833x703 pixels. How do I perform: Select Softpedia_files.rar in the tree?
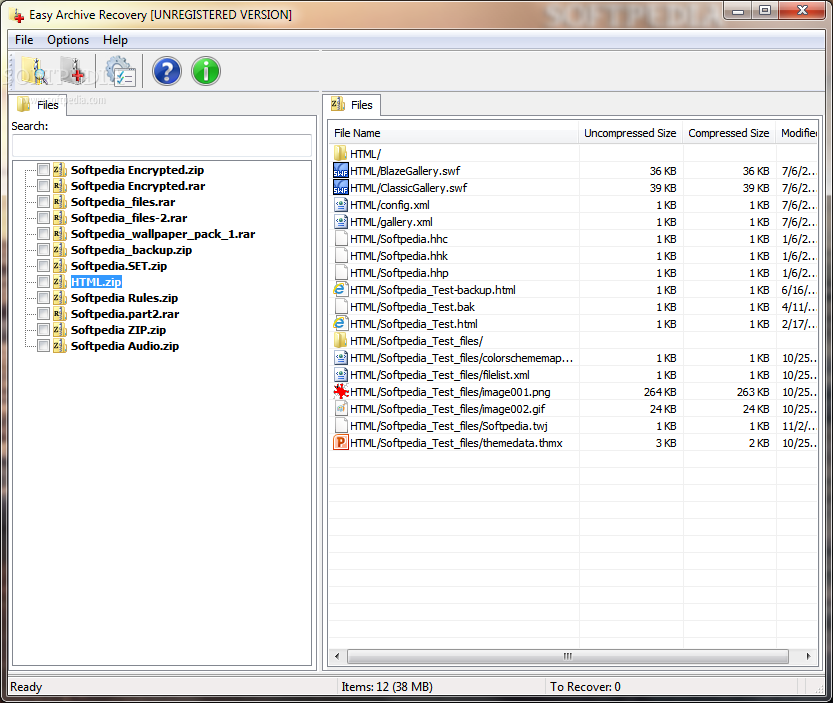[x=123, y=202]
